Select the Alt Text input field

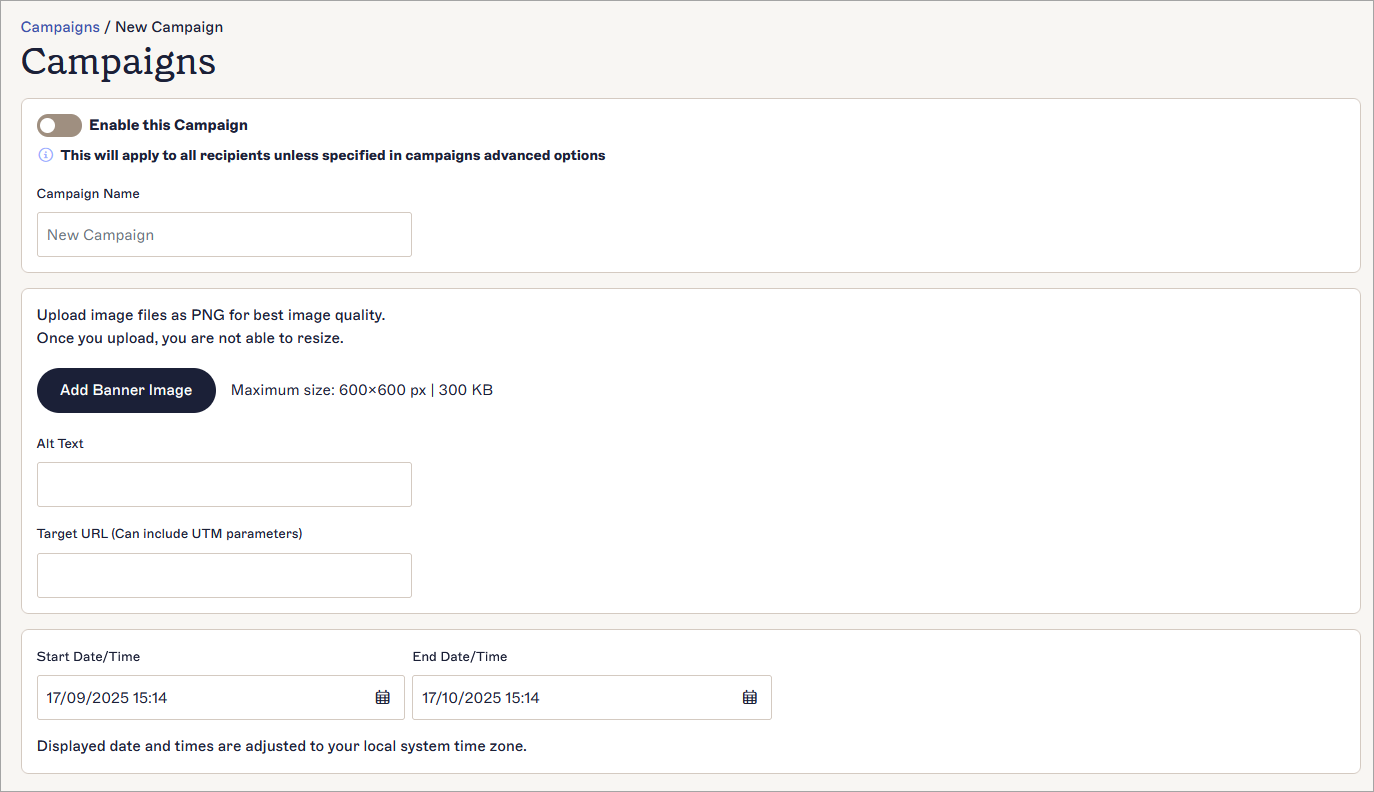[x=224, y=484]
